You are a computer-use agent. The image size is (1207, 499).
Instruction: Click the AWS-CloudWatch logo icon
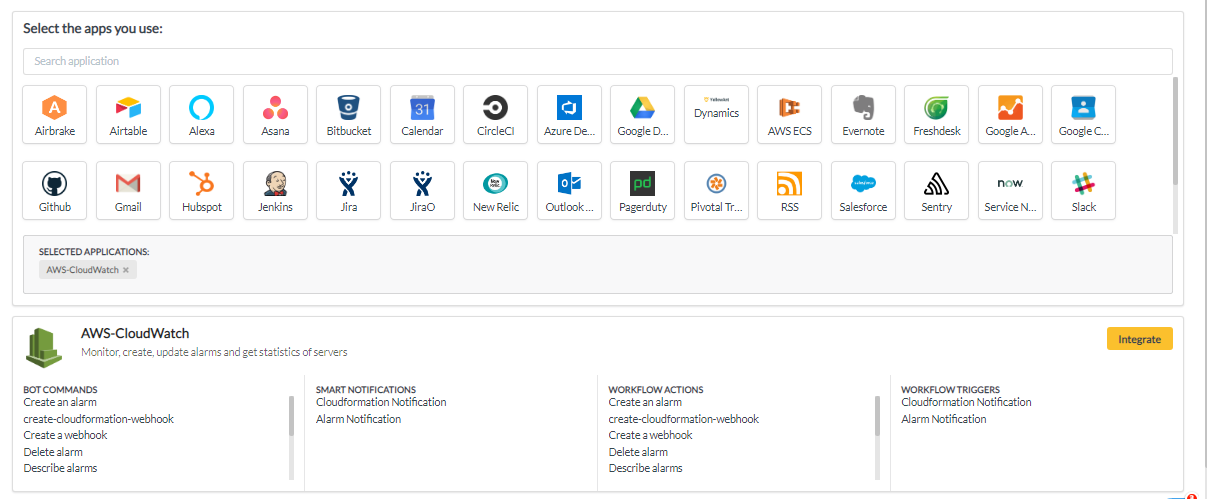[x=45, y=346]
